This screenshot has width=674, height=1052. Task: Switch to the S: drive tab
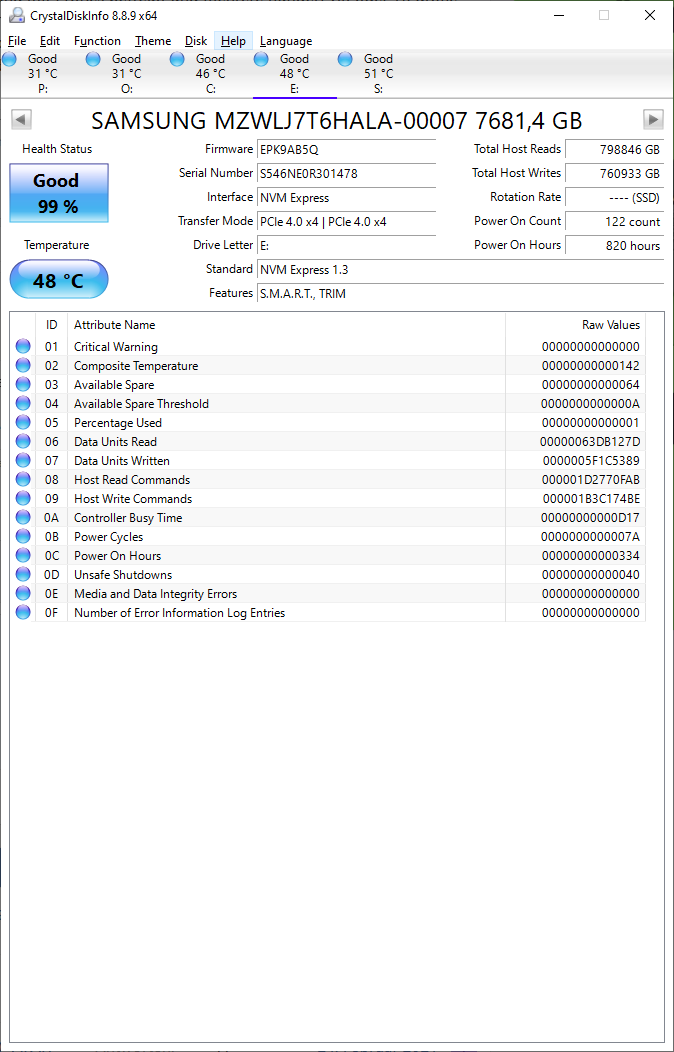click(378, 74)
